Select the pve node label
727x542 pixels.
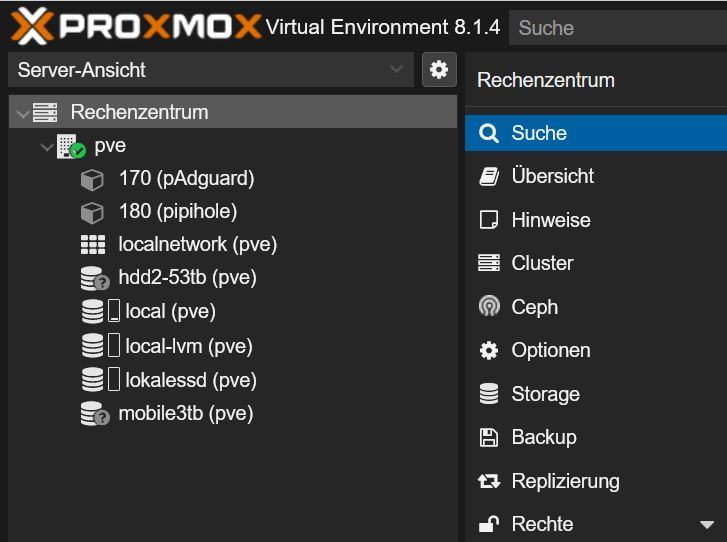(x=110, y=146)
